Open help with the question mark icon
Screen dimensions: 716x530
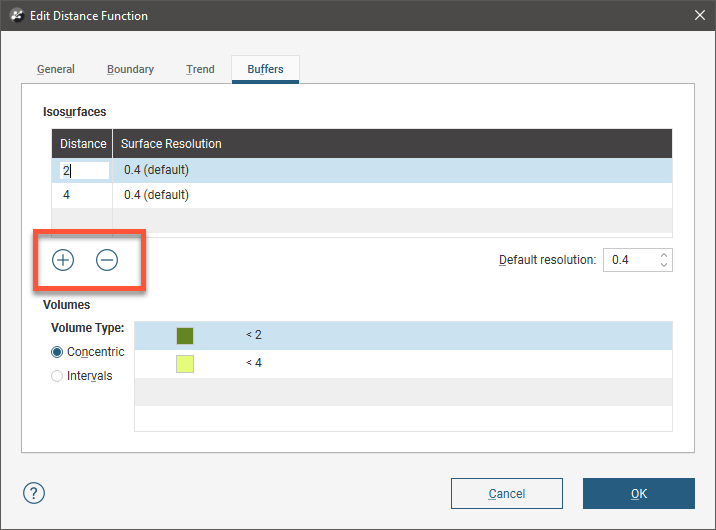[x=35, y=493]
